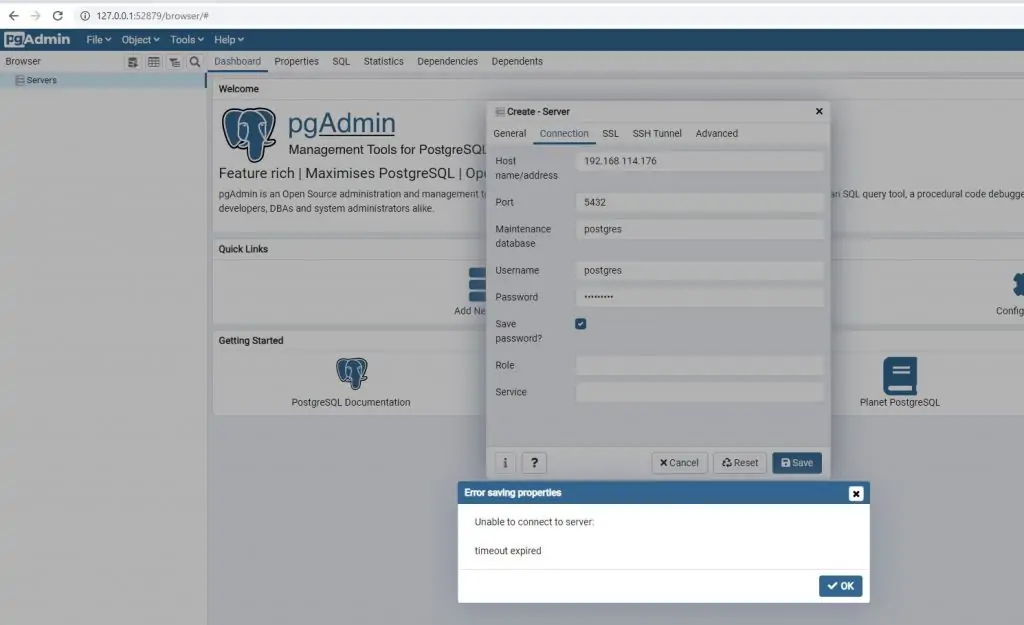Click the View Data grid icon
This screenshot has width=1024, height=625.
[x=154, y=61]
